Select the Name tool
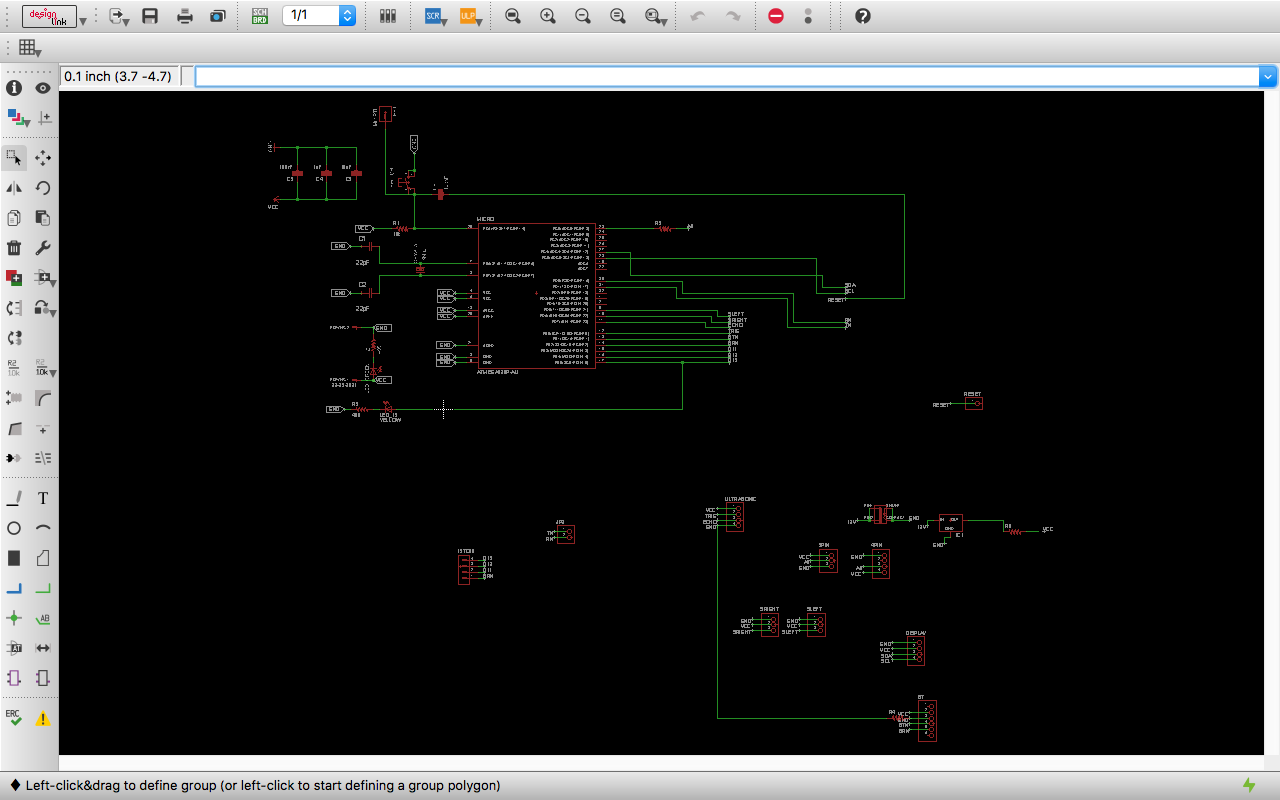The width and height of the screenshot is (1280, 800). pyautogui.click(x=14, y=367)
